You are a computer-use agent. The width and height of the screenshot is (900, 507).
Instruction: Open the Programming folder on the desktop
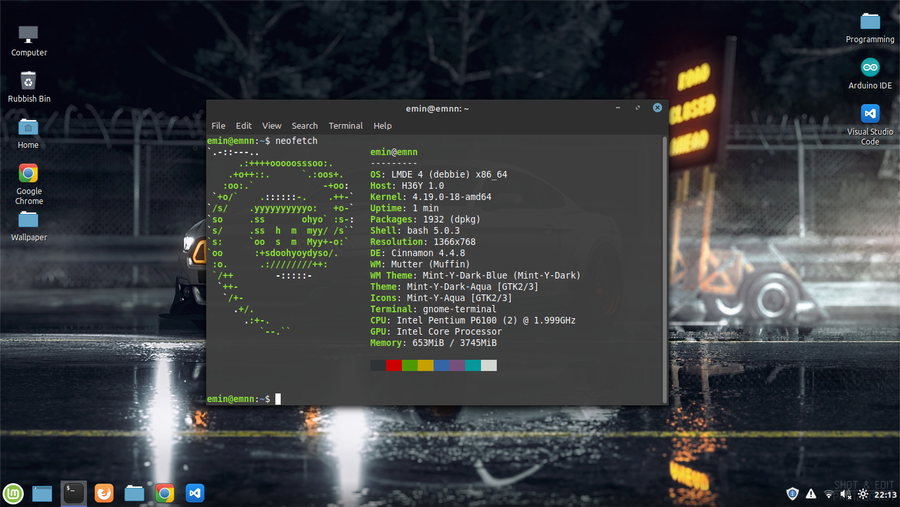(x=870, y=21)
